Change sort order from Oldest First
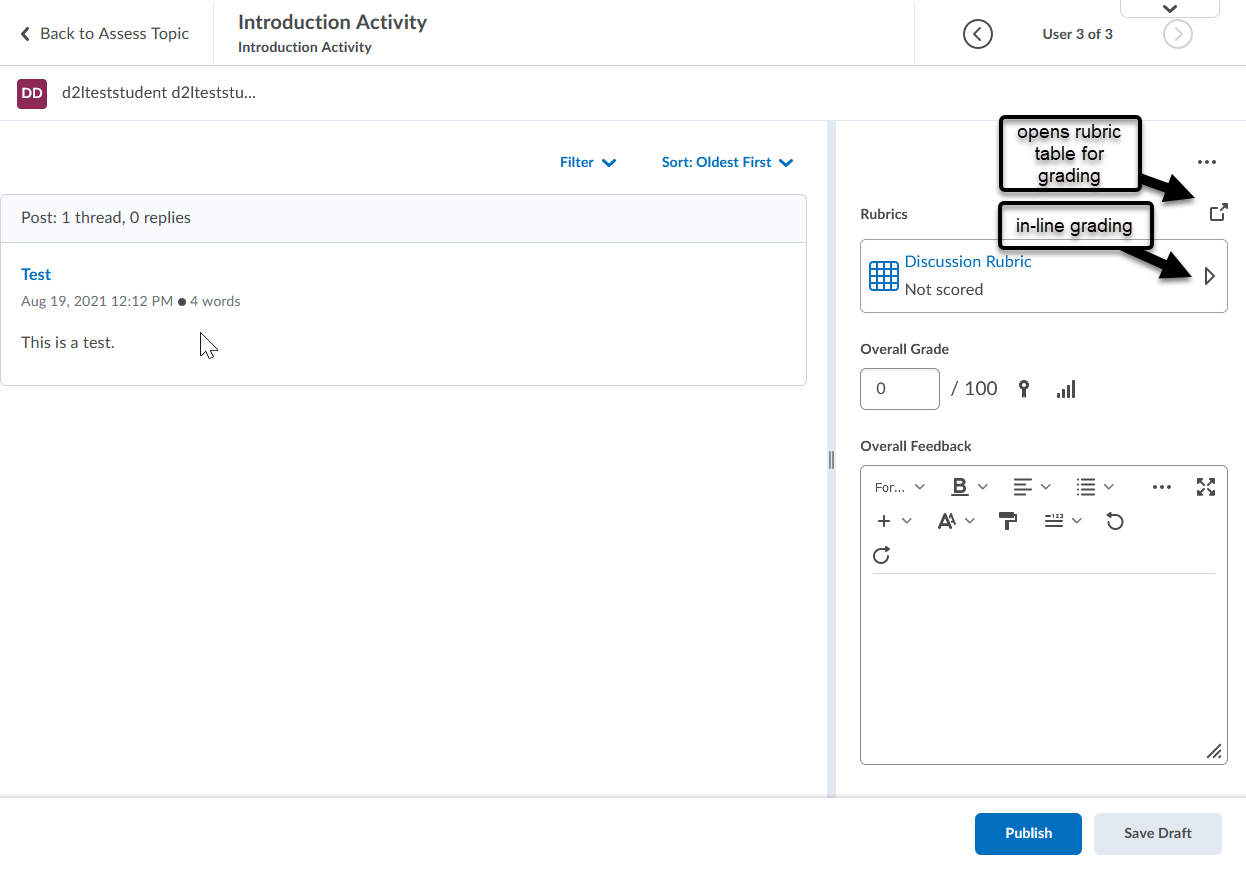Screen dimensions: 1246x869 (727, 162)
